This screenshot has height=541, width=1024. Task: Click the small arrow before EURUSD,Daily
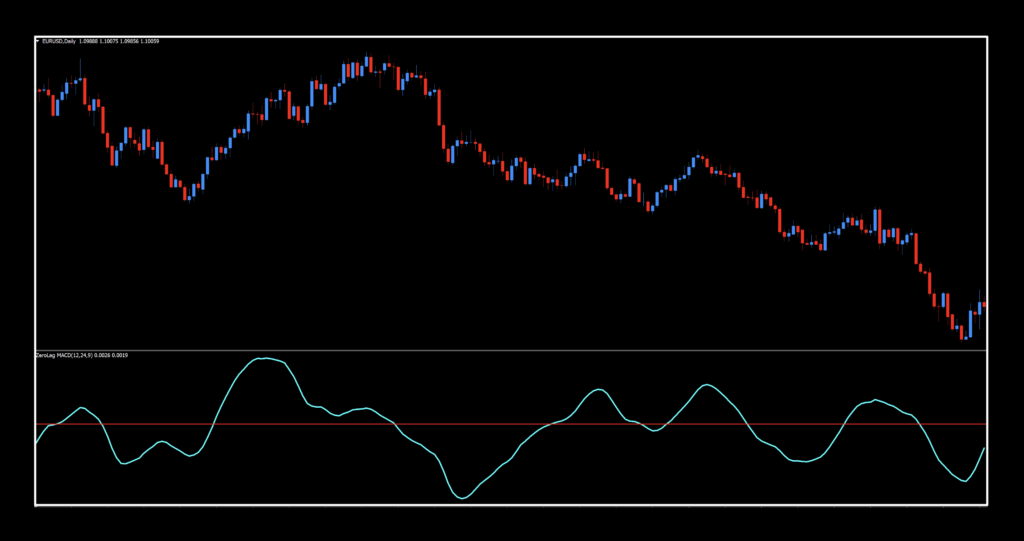39,41
